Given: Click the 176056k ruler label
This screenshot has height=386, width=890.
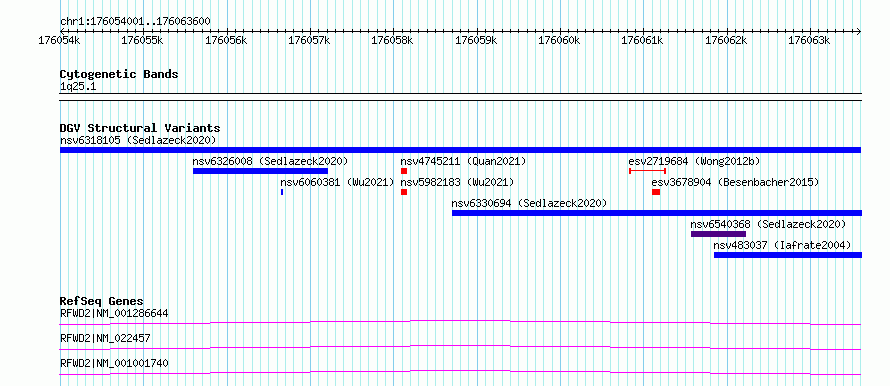Looking at the screenshot, I should point(226,41).
